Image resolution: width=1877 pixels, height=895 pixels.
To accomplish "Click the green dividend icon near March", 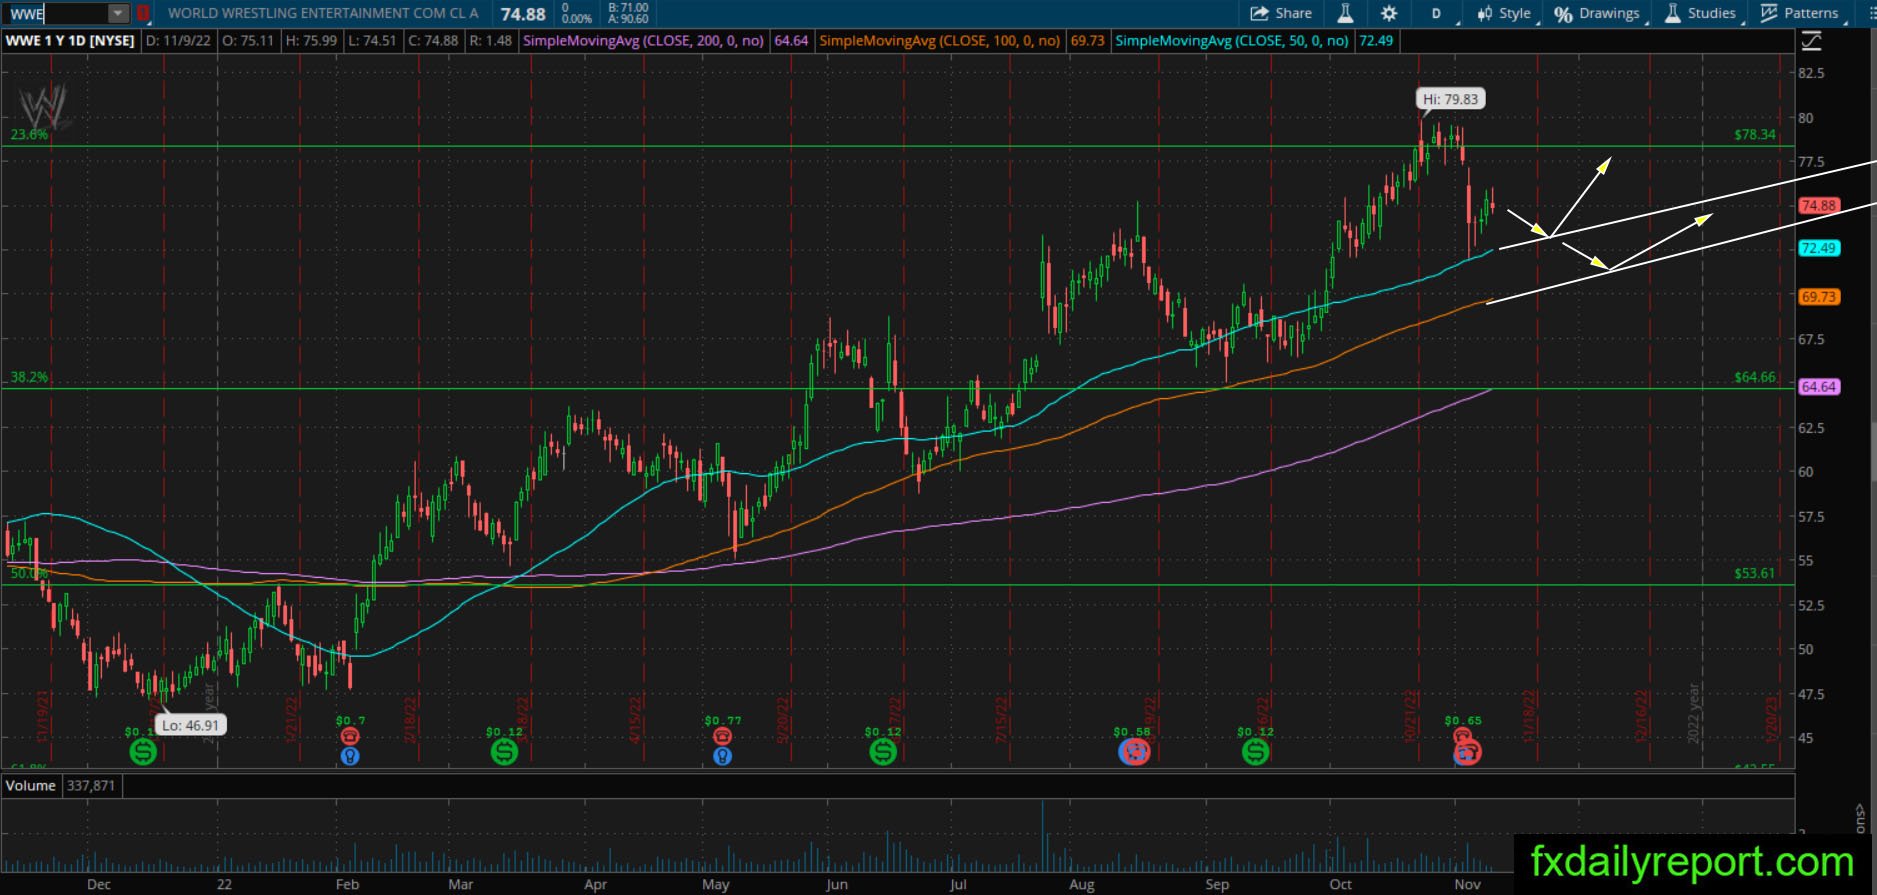I will coord(504,752).
